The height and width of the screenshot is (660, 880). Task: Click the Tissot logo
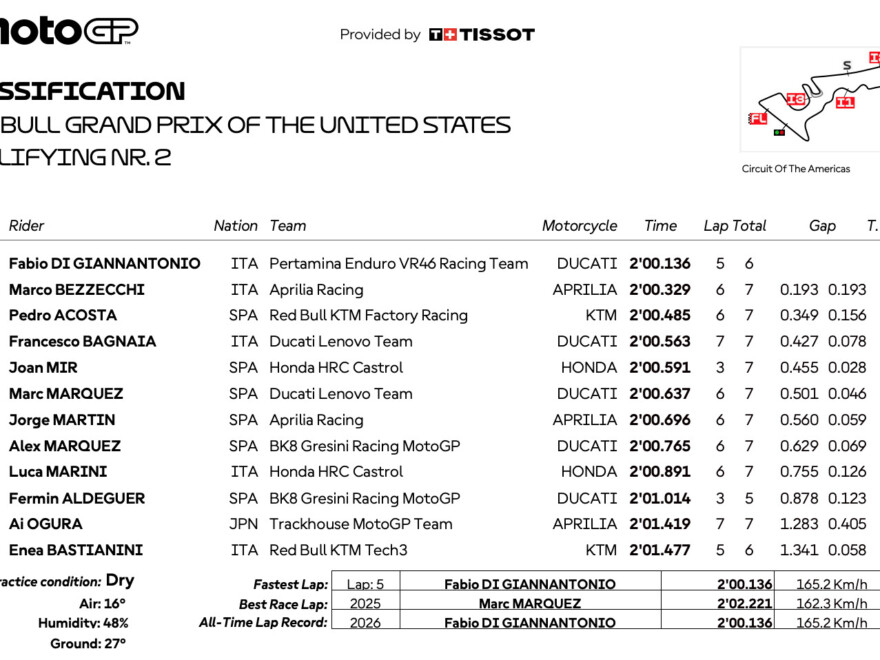[482, 34]
